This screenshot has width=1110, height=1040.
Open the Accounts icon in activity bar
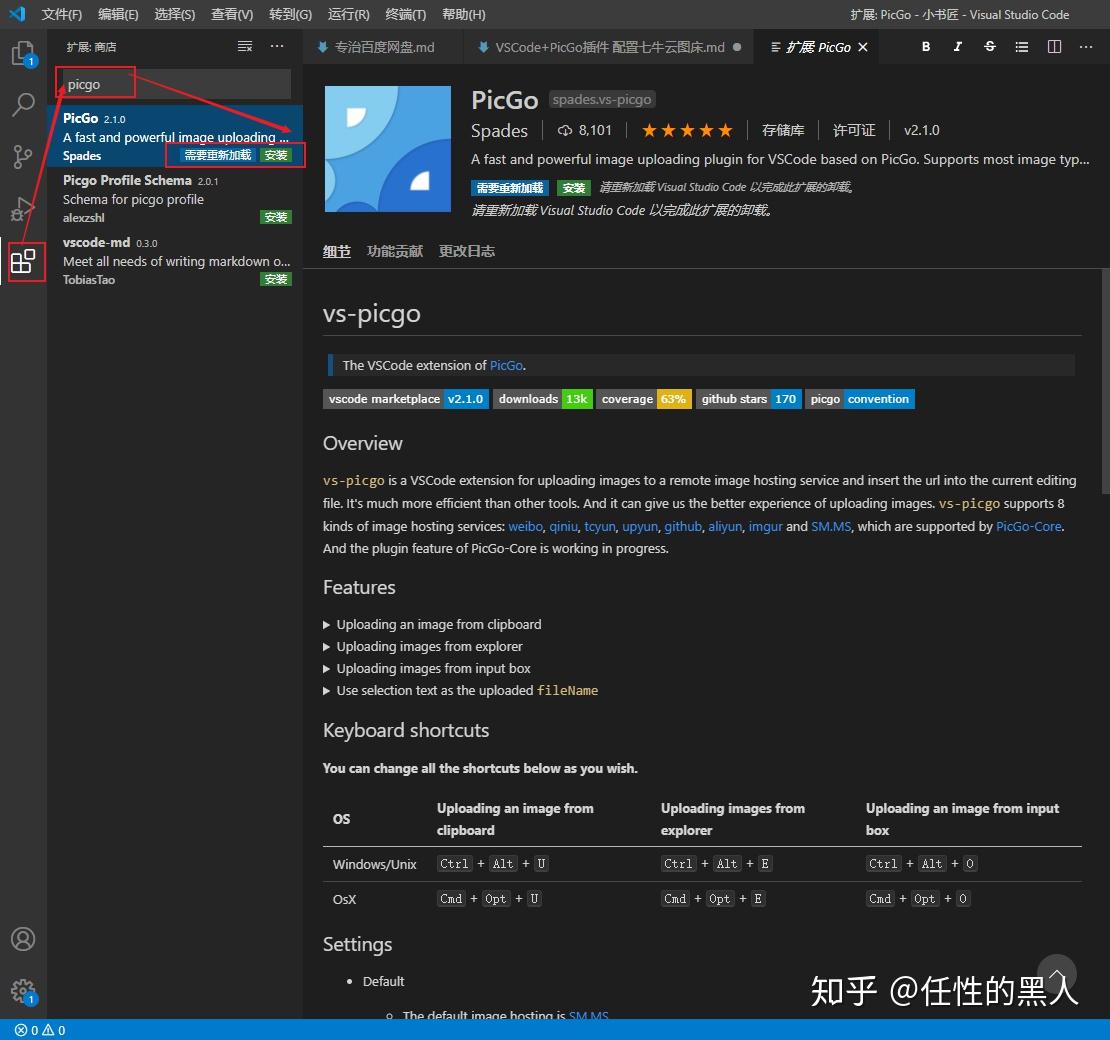23,939
